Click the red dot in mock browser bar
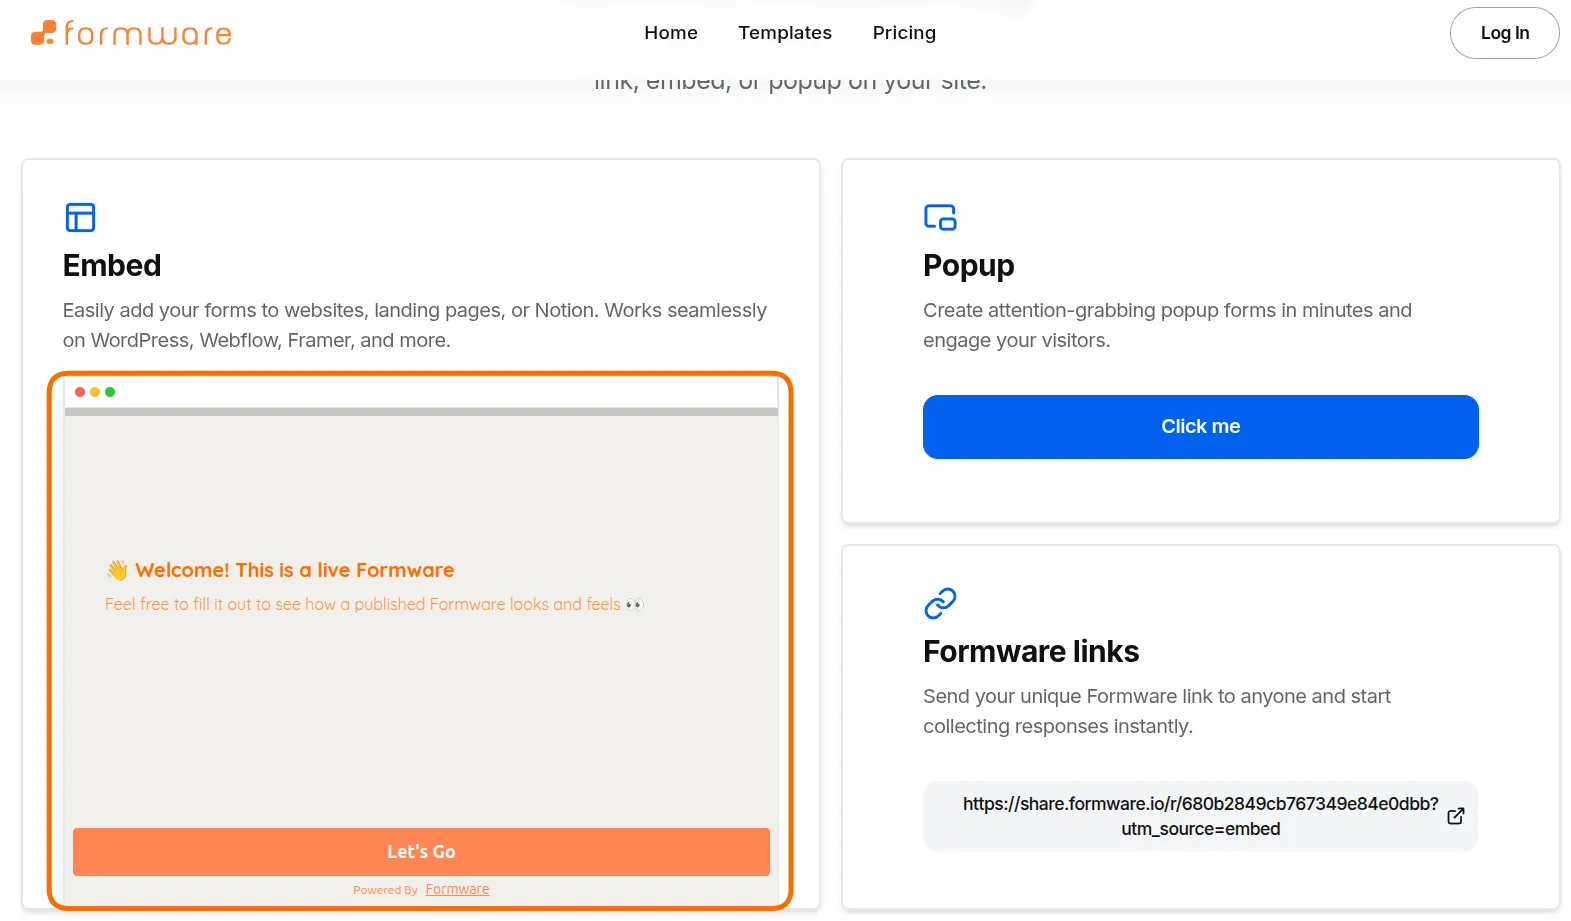The height and width of the screenshot is (921, 1571). tap(80, 392)
